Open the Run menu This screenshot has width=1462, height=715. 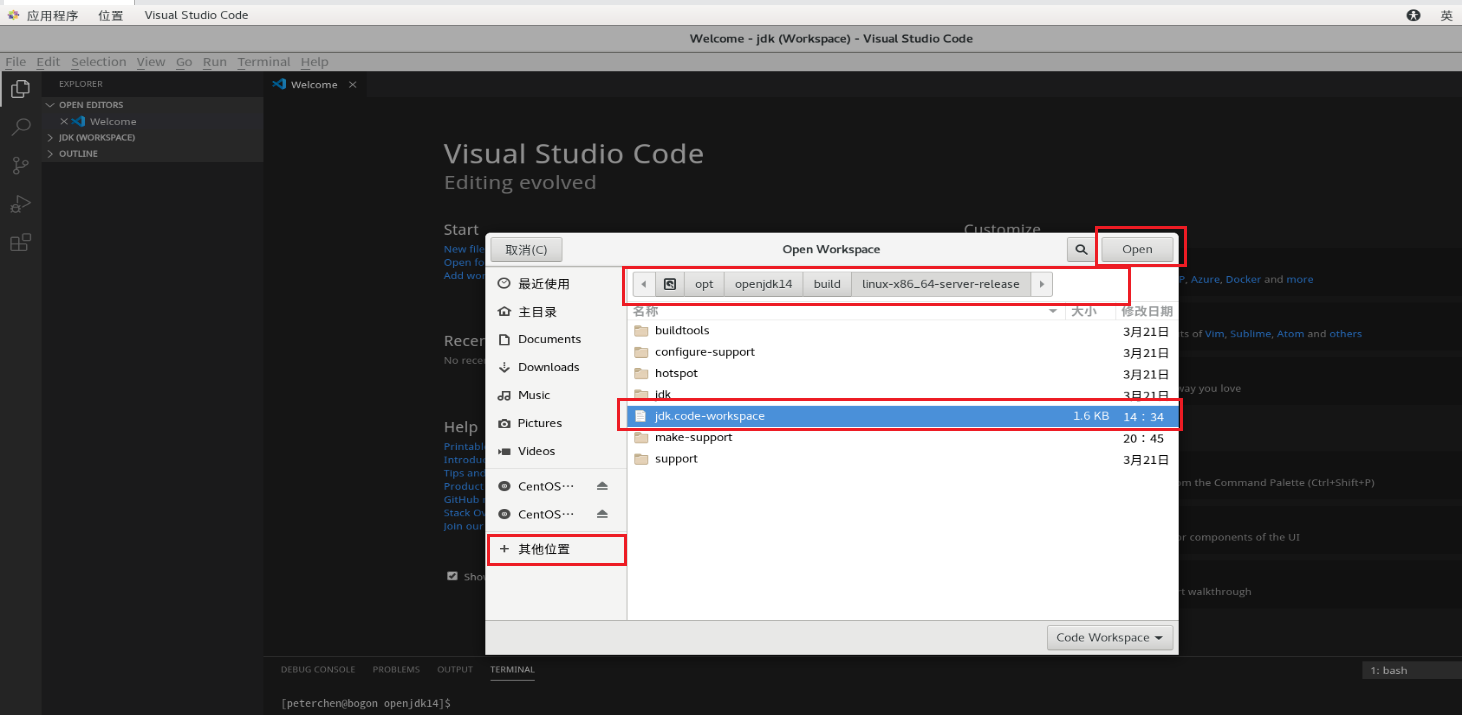[x=215, y=62]
